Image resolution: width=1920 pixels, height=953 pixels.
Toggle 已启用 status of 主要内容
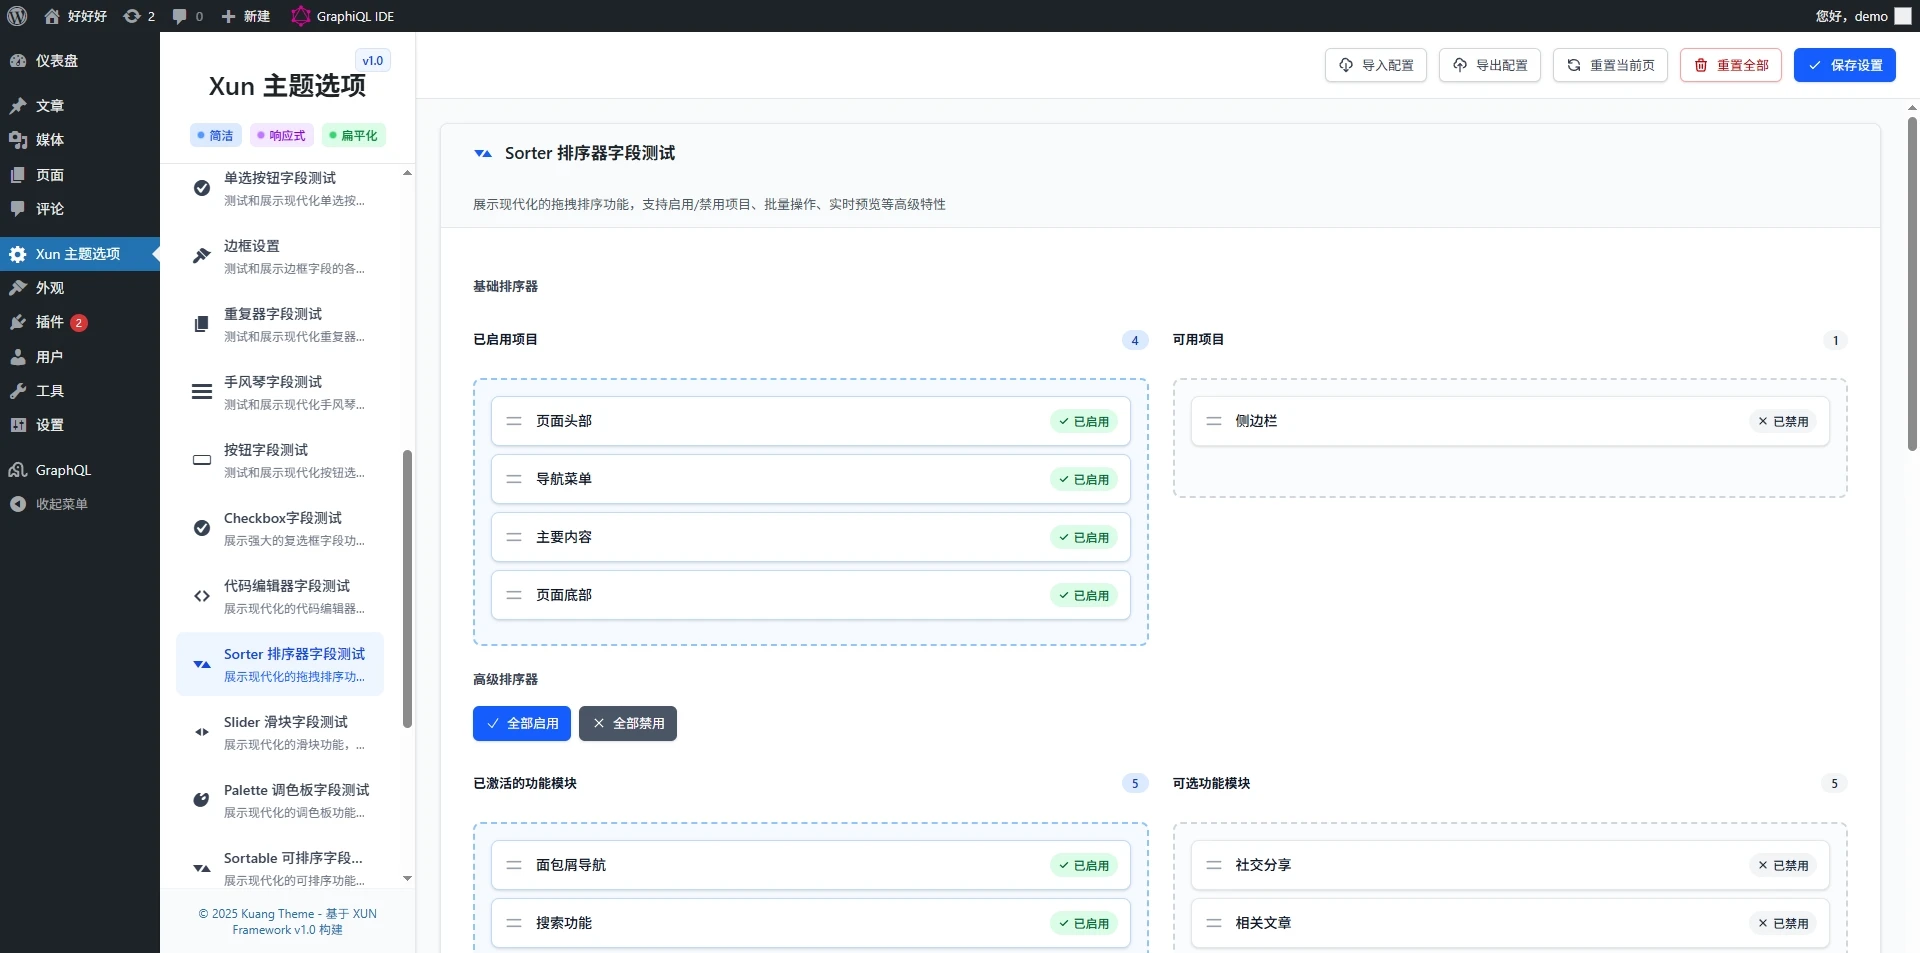click(1084, 538)
